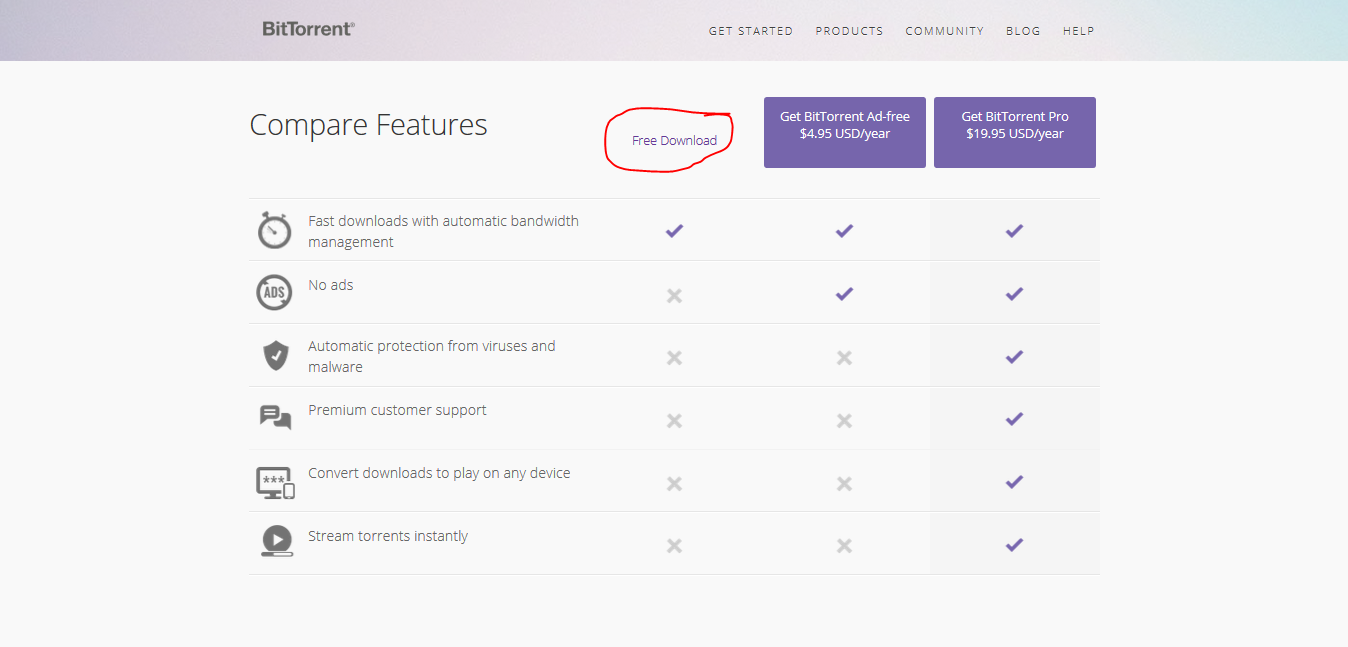Click the No ads circle icon
The width and height of the screenshot is (1348, 647).
274,293
